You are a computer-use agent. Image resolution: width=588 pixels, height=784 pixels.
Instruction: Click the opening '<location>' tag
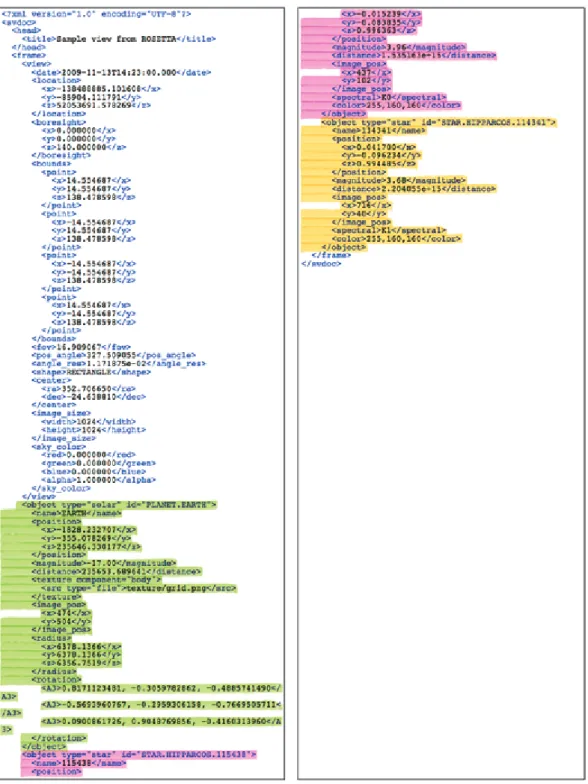click(56, 80)
